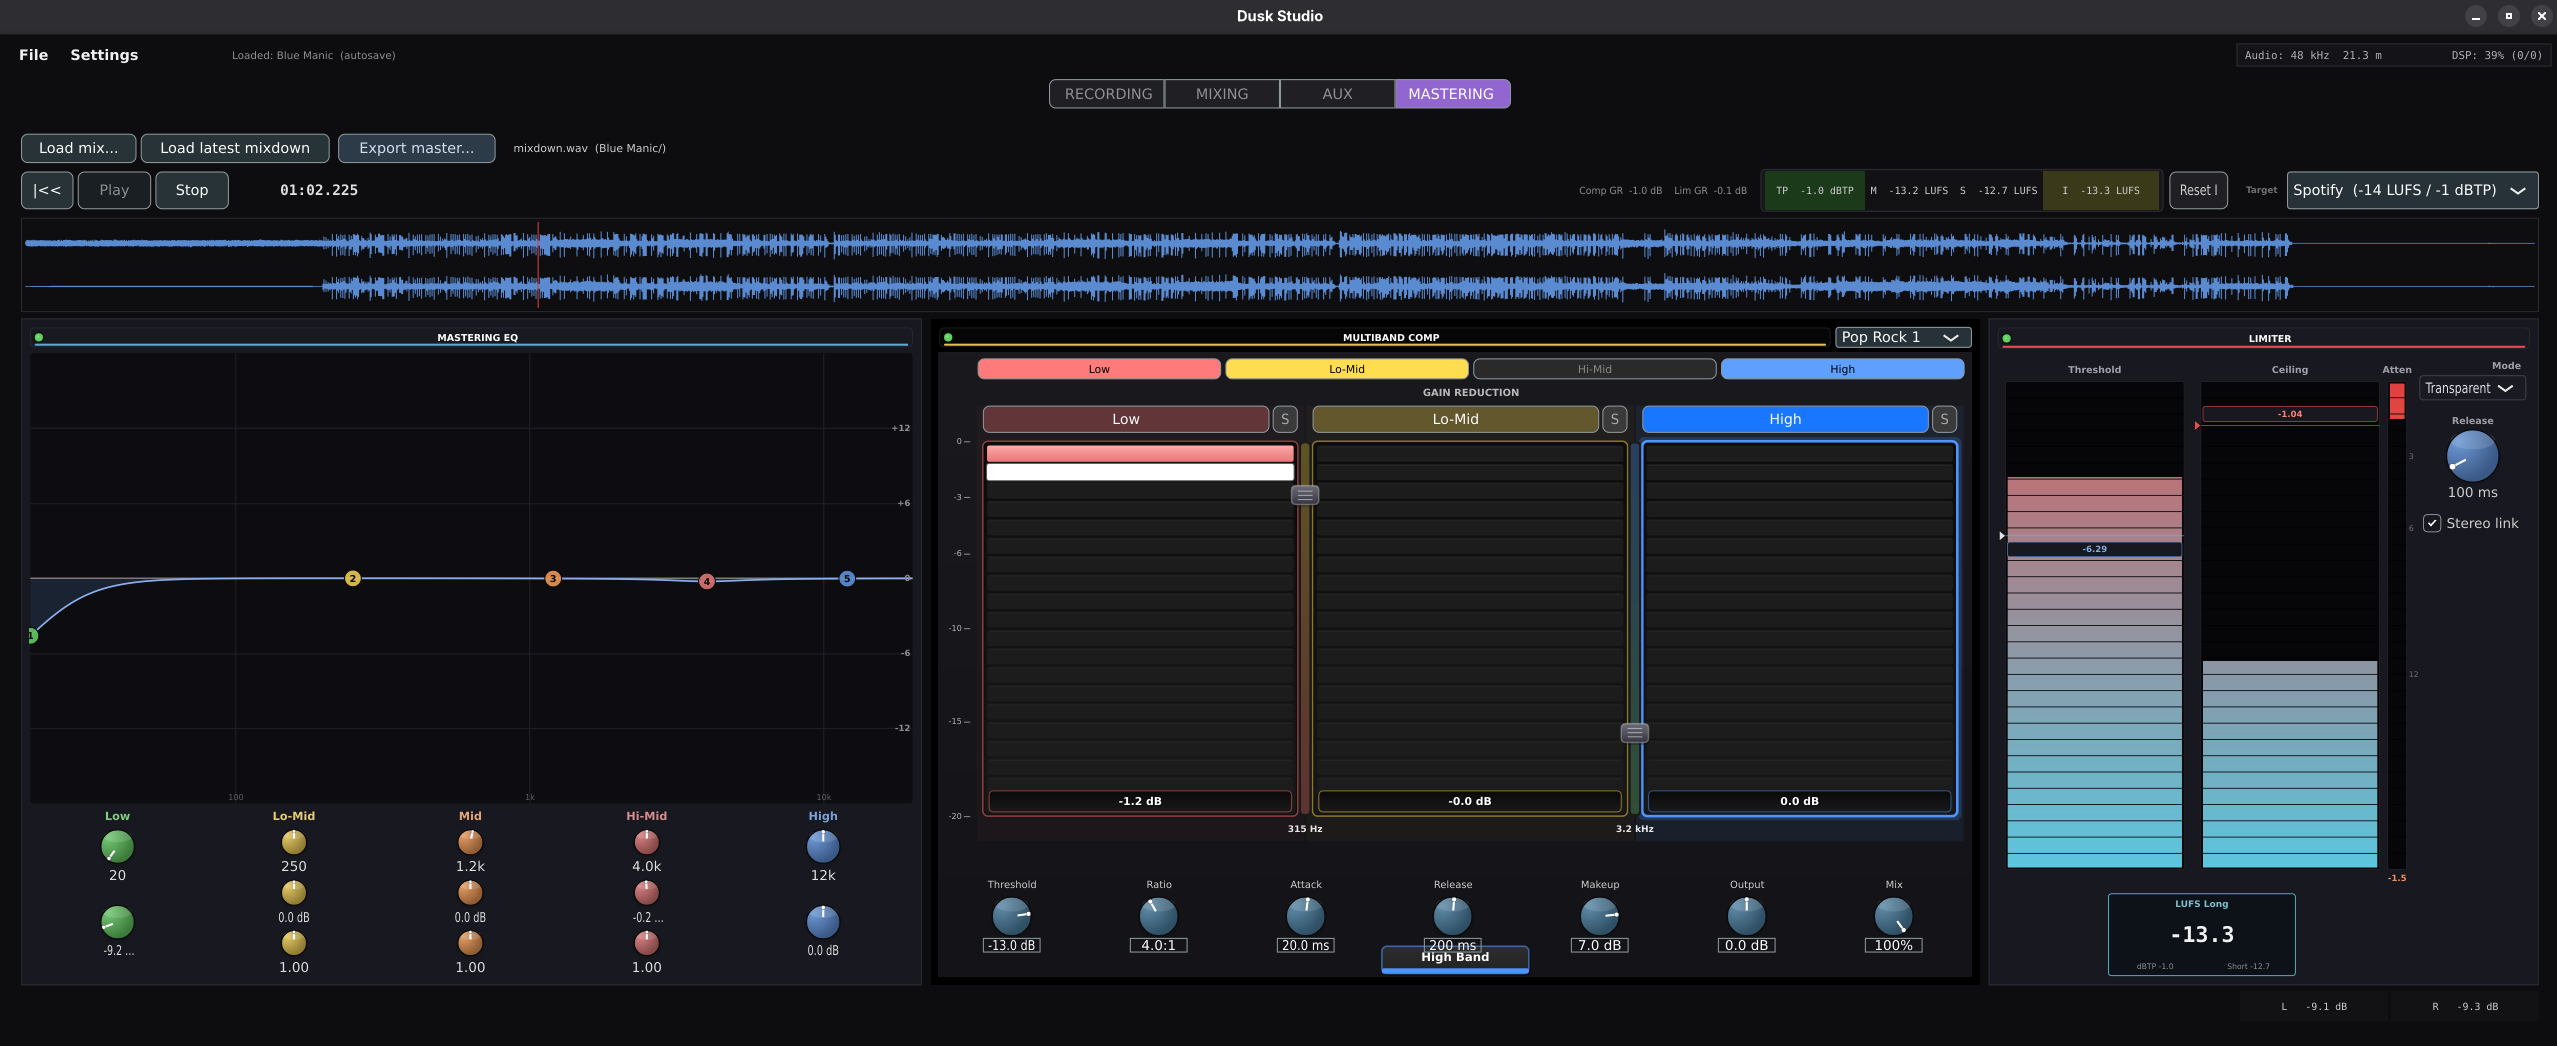Click the limiter Threshold -6.29 slider handle
This screenshot has width=2557, height=1046.
click(x=2094, y=549)
